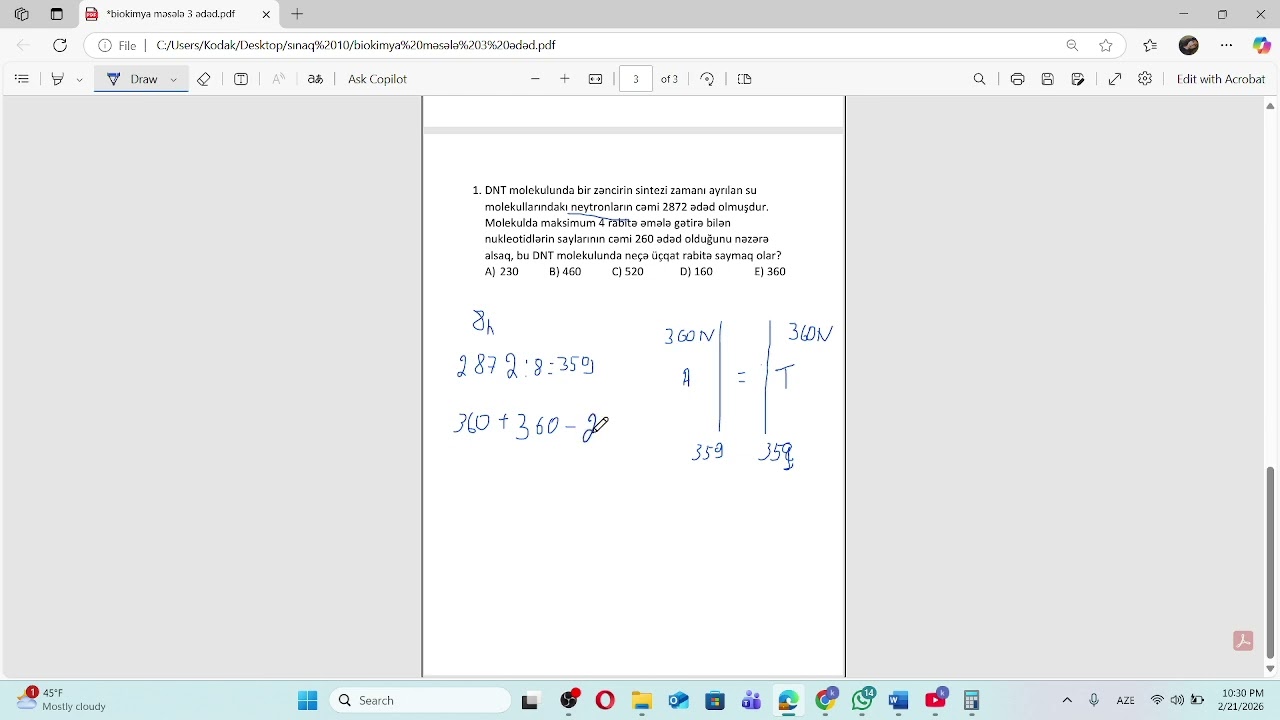Viewport: 1280px width, 720px height.
Task: Toggle the Page view layout icon
Action: 744,79
